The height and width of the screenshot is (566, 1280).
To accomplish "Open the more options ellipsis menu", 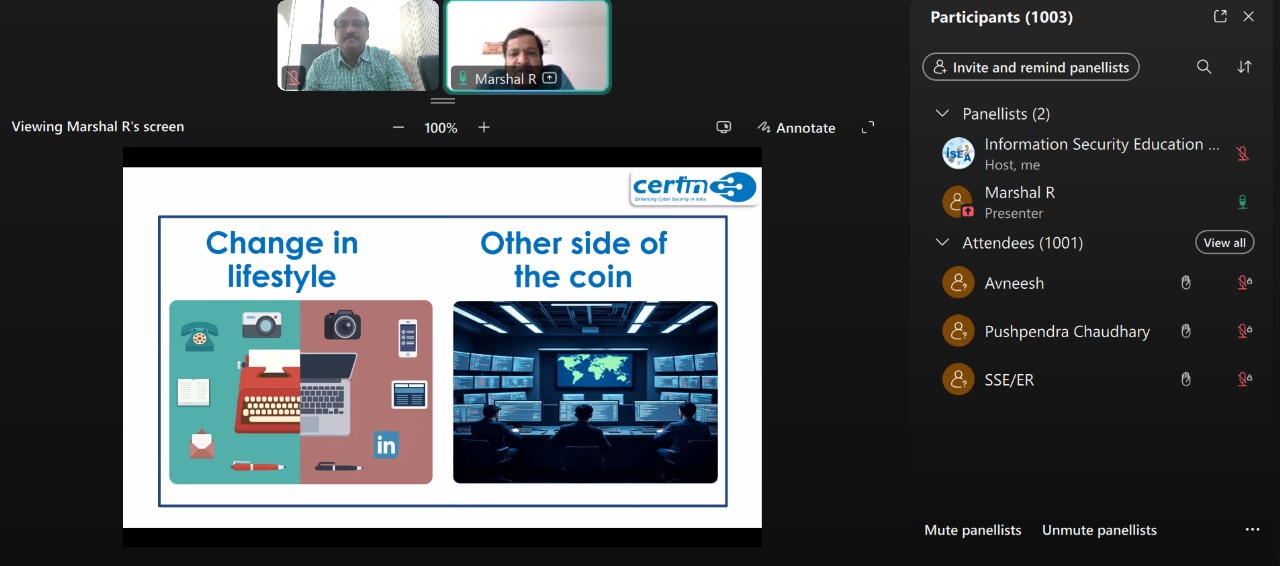I will (x=1252, y=530).
